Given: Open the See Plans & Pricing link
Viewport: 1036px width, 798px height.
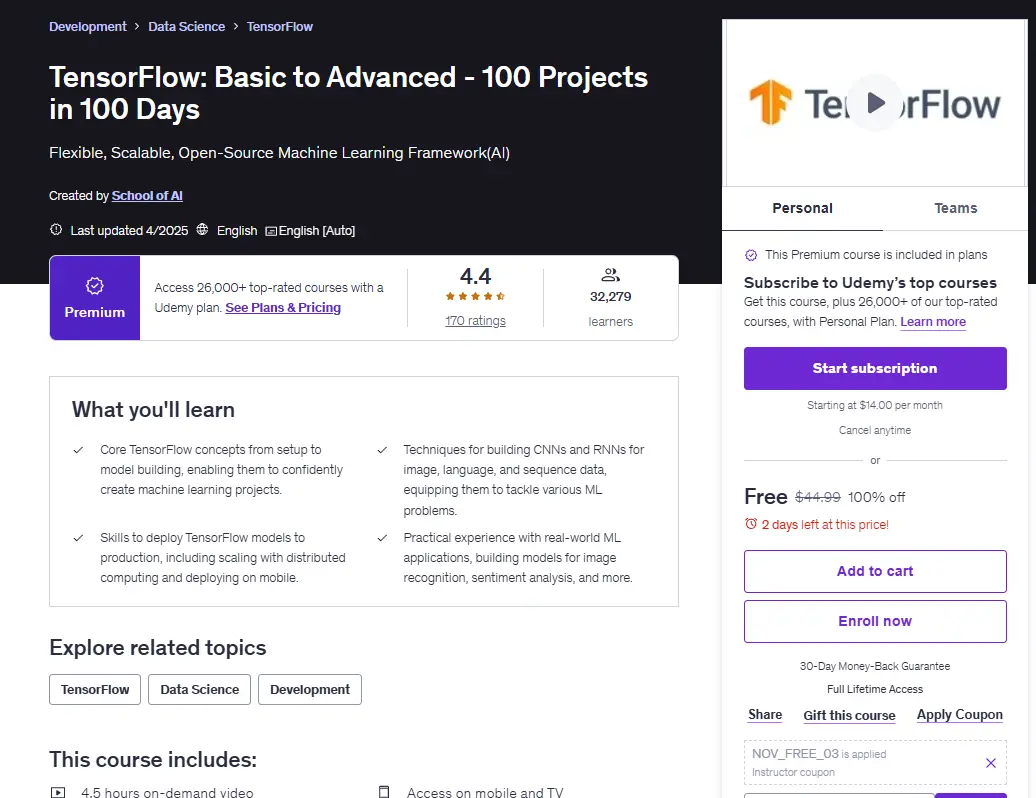Looking at the screenshot, I should point(283,308).
